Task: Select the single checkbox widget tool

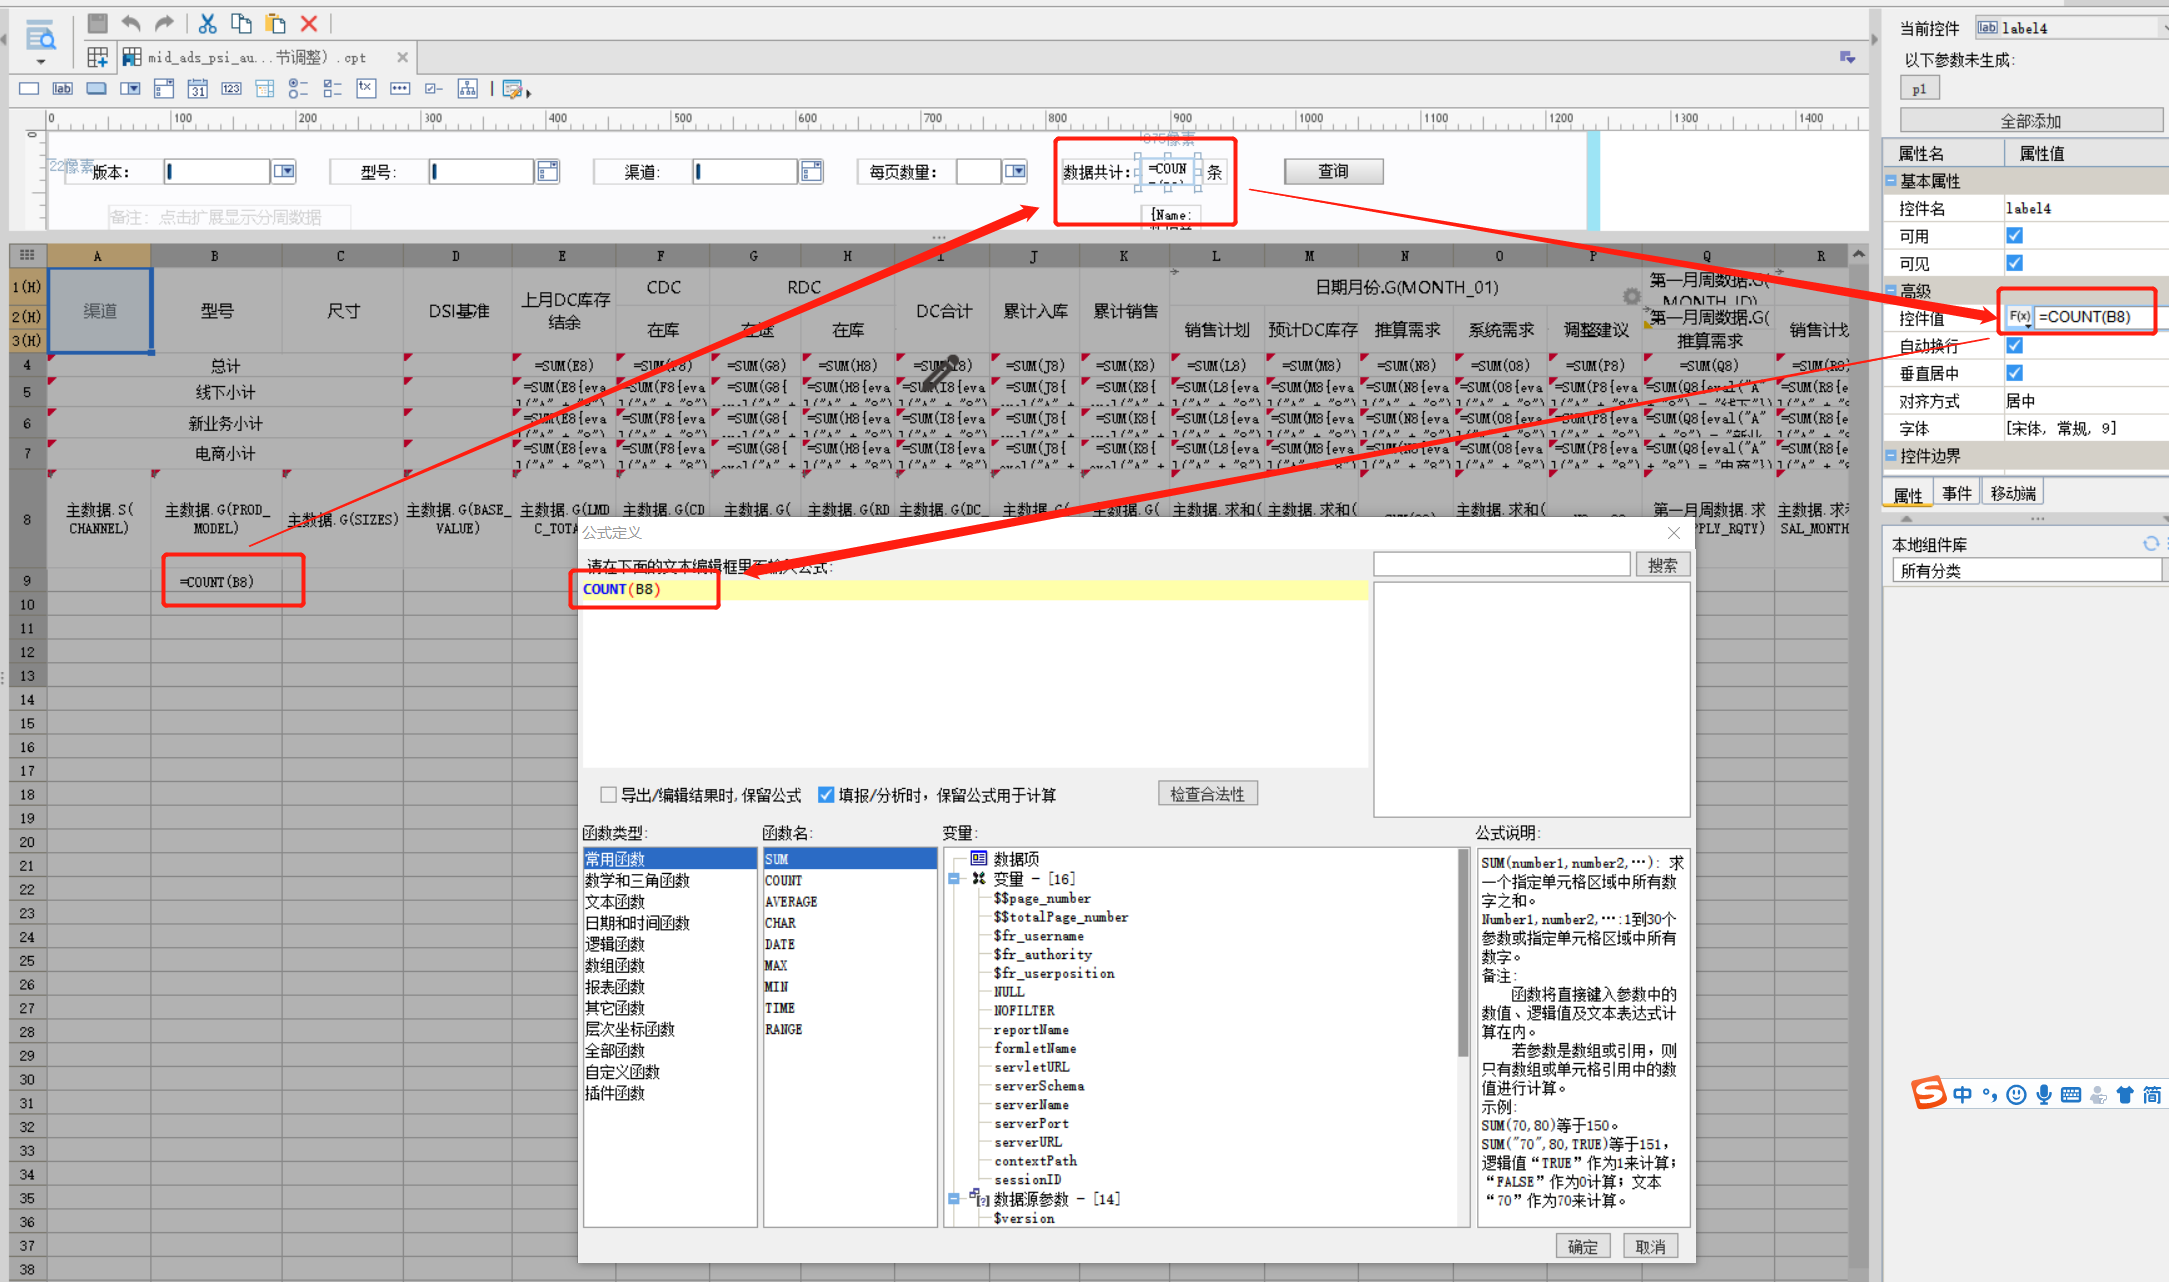Action: [433, 89]
